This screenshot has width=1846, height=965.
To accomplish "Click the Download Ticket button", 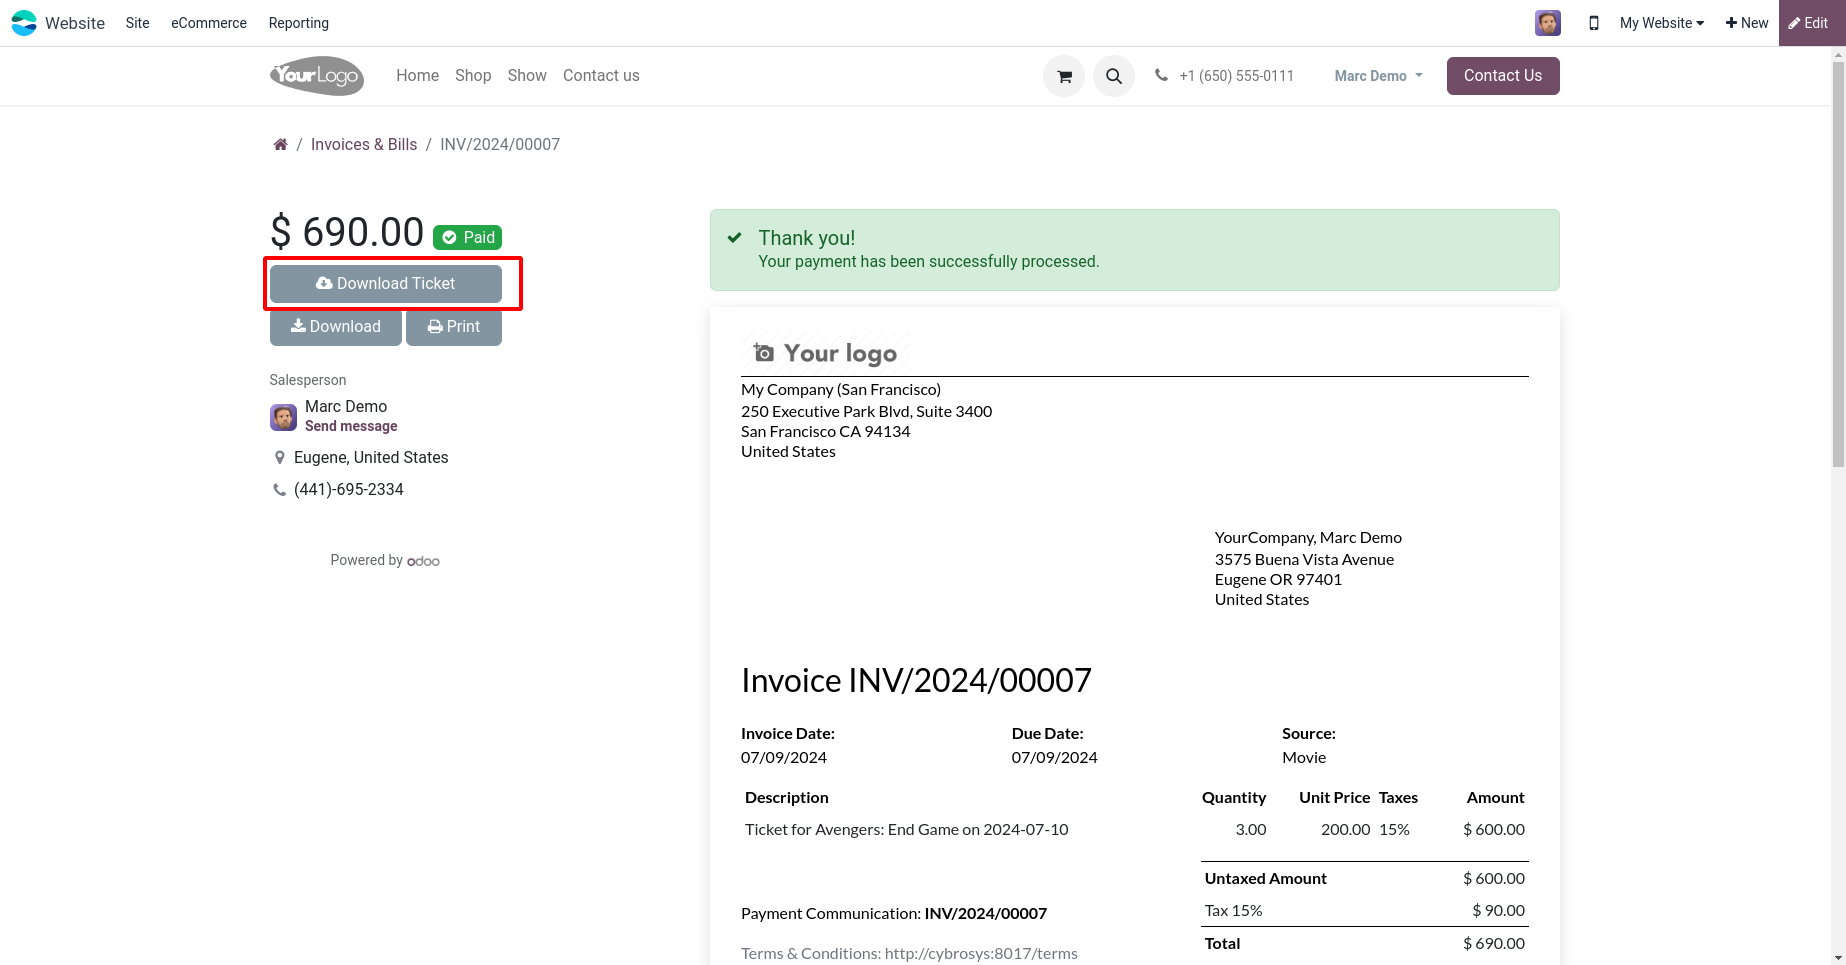I will click(x=386, y=284).
